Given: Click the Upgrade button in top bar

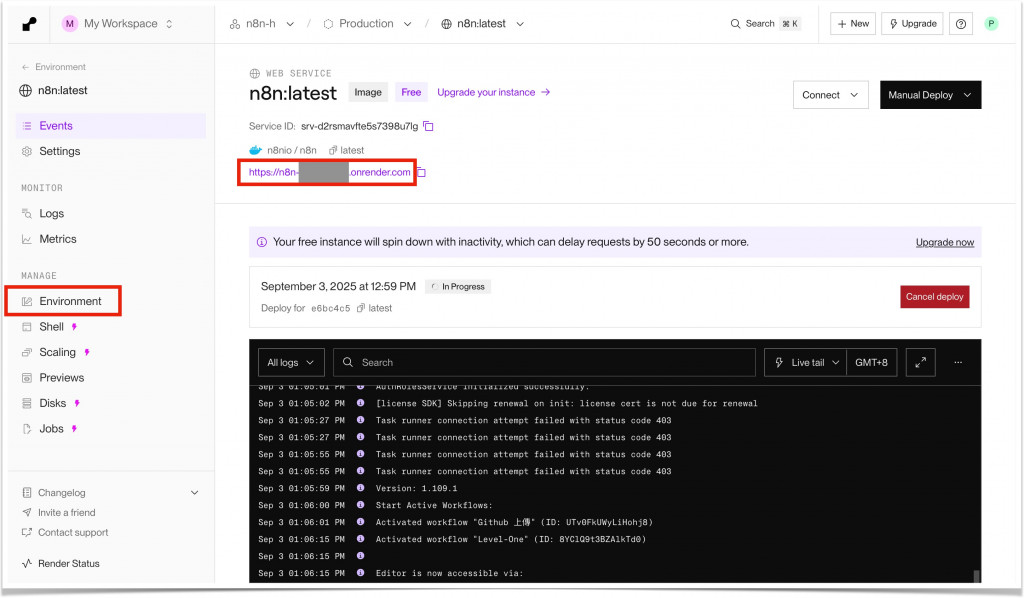Looking at the screenshot, I should (x=912, y=24).
